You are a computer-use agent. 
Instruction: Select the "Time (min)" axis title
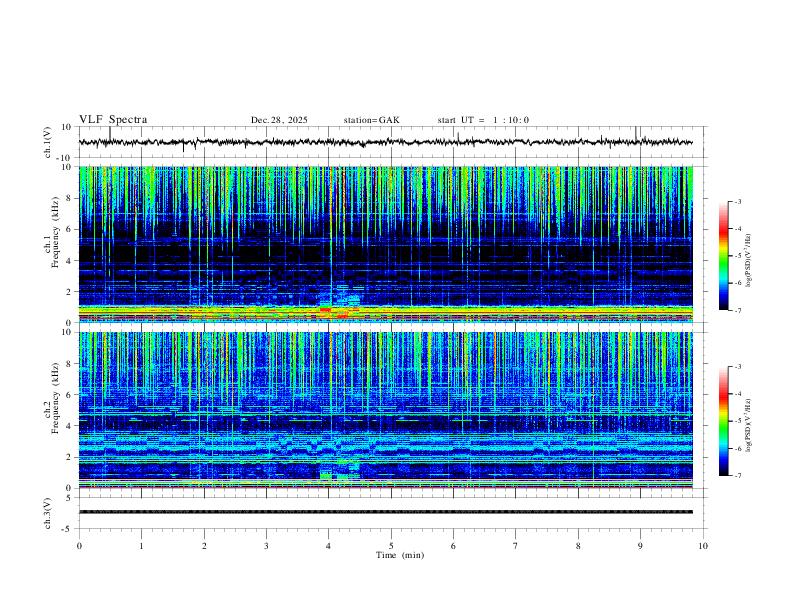point(400,555)
